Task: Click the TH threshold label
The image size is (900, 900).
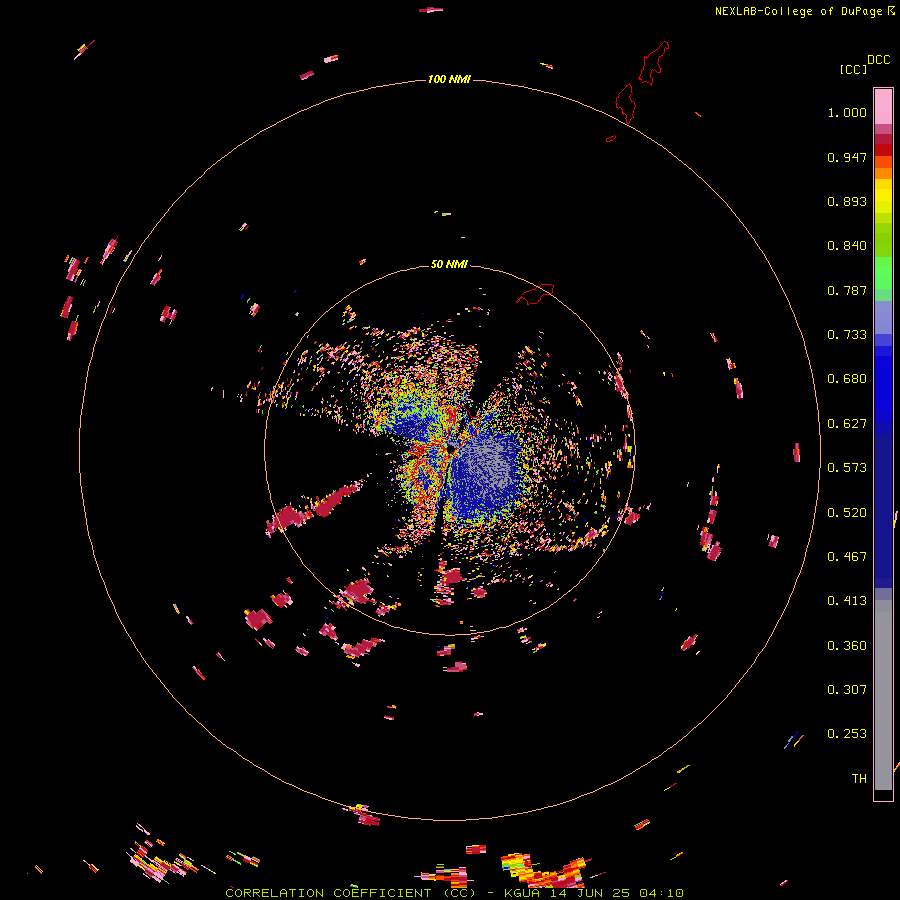Action: (859, 779)
